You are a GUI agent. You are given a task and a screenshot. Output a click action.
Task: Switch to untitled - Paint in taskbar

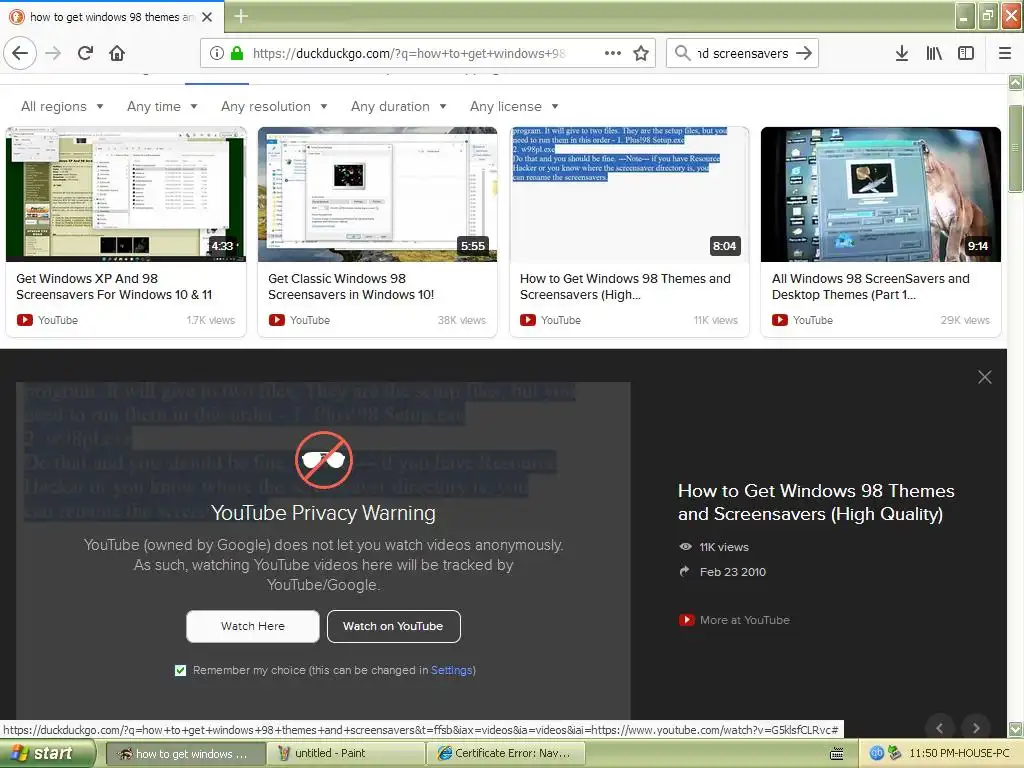coord(345,754)
